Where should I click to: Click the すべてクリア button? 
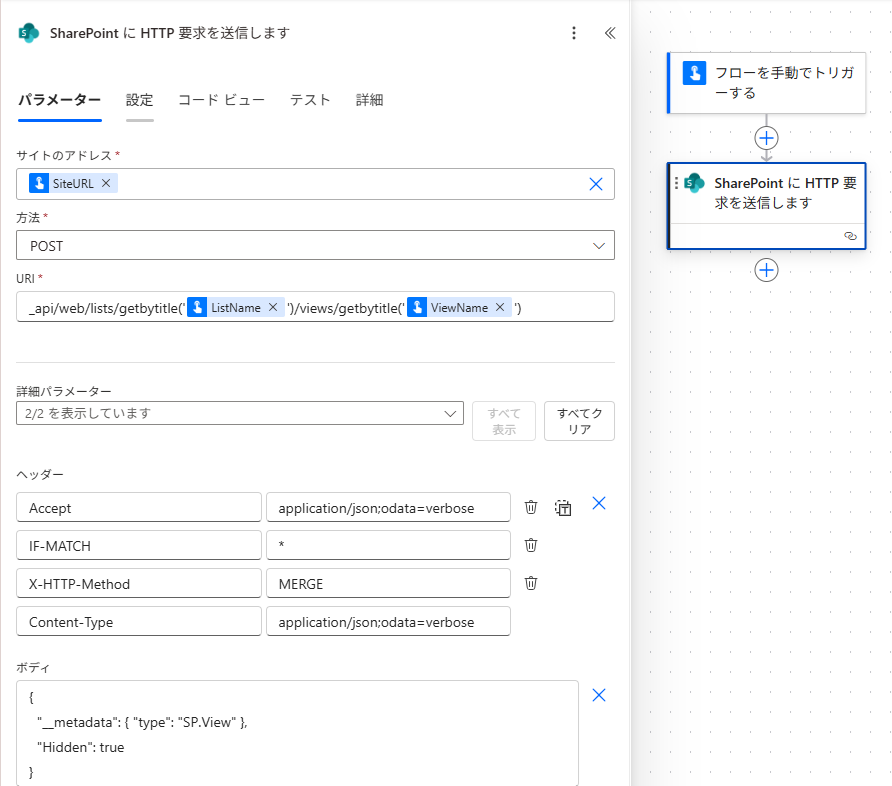pyautogui.click(x=579, y=421)
